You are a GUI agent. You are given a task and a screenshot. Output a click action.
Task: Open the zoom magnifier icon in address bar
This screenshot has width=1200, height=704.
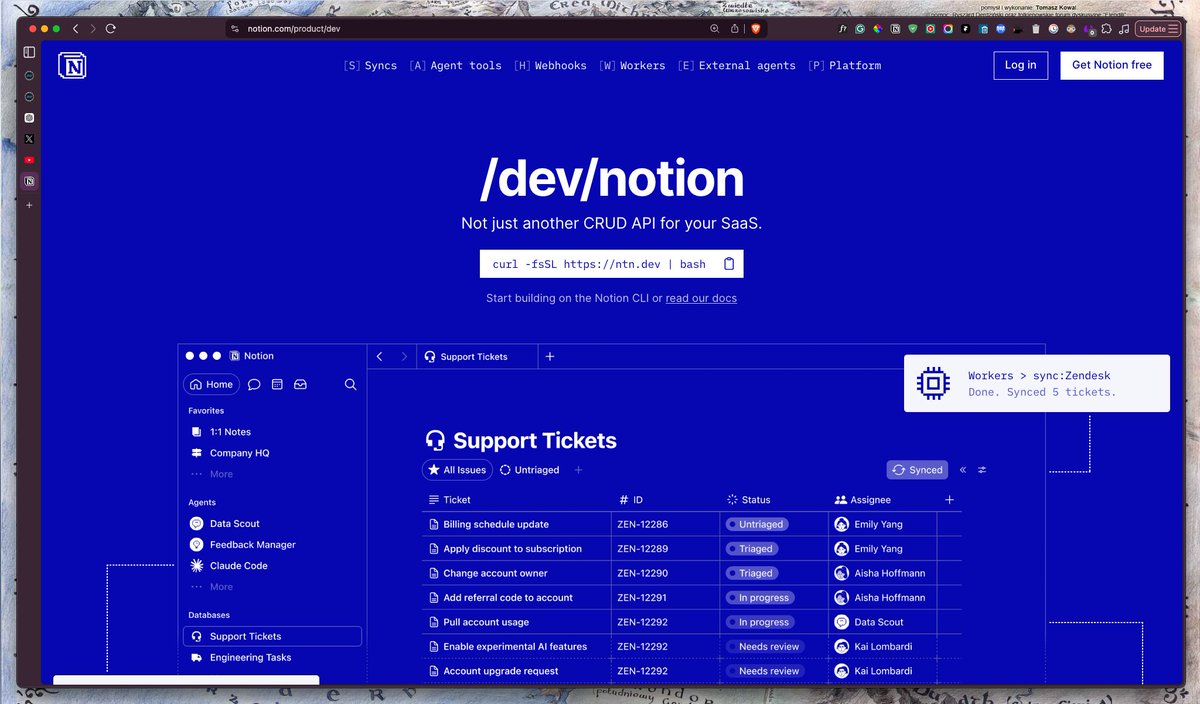pos(715,29)
